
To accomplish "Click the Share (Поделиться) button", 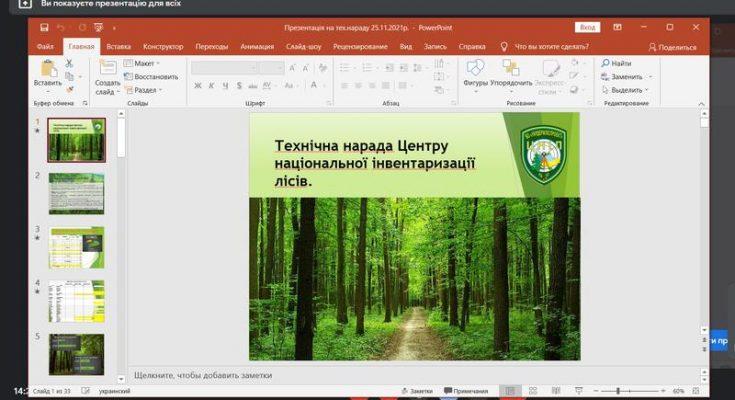I will click(672, 46).
